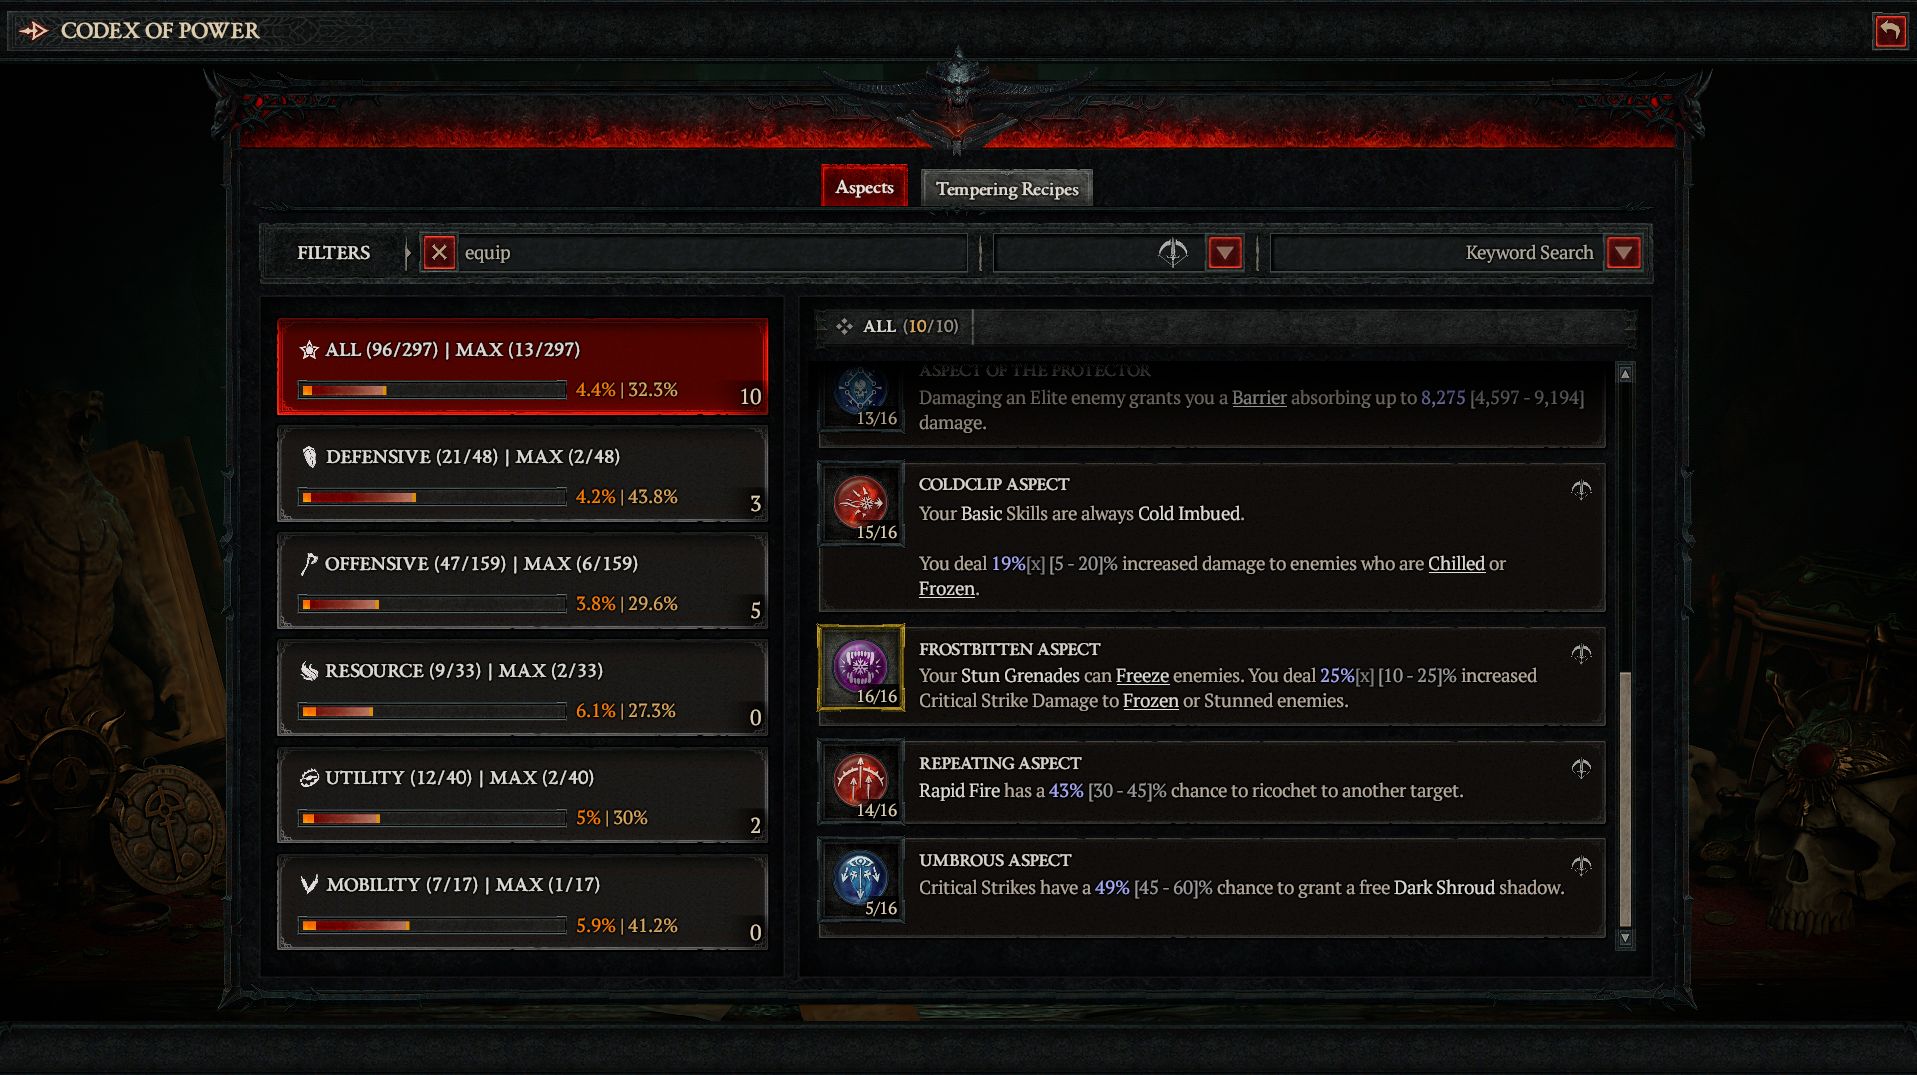1917x1075 pixels.
Task: Click the aspect list scrollbar down arrow
Action: click(1625, 938)
